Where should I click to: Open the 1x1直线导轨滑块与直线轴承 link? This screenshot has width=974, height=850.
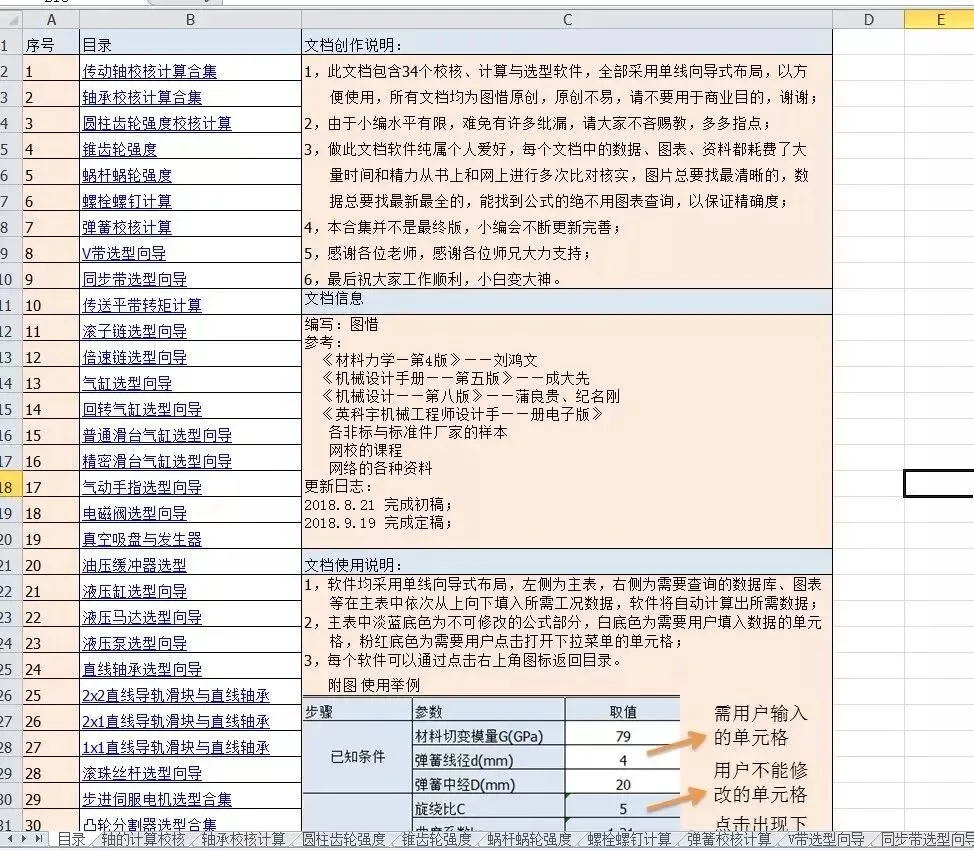tap(176, 748)
